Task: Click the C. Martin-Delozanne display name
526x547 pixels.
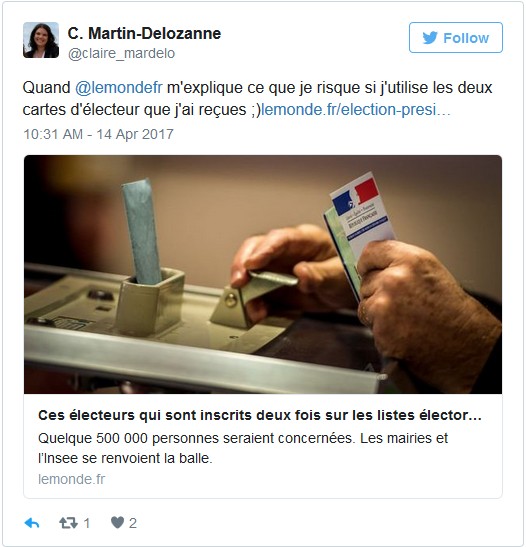Action: tap(144, 33)
